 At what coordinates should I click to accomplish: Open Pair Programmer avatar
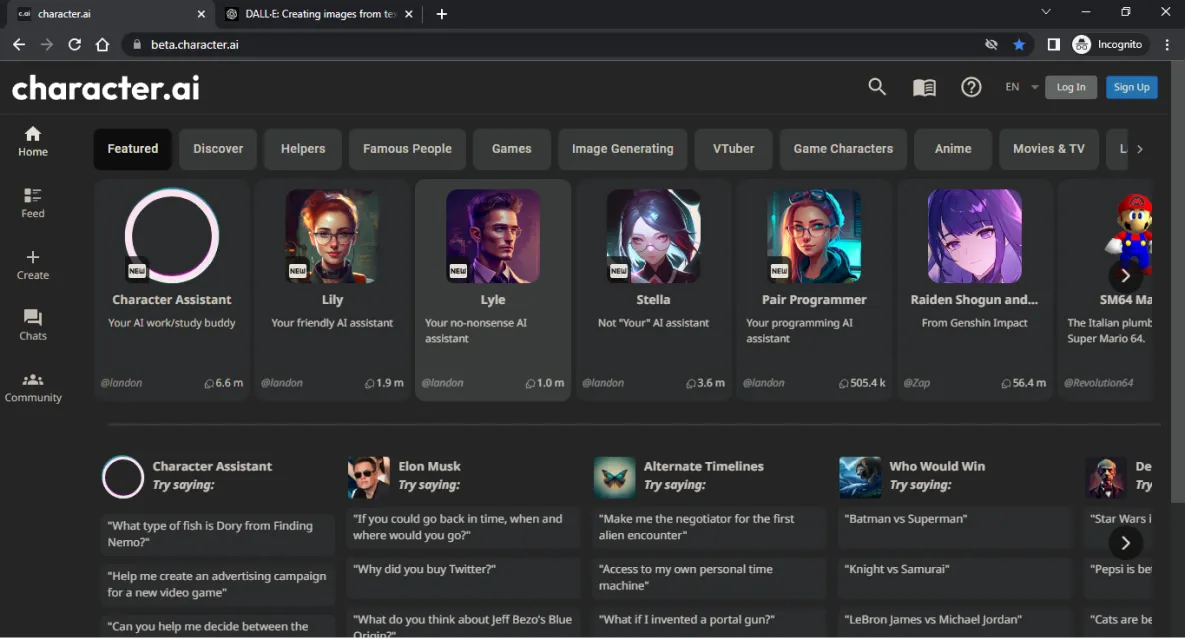814,235
